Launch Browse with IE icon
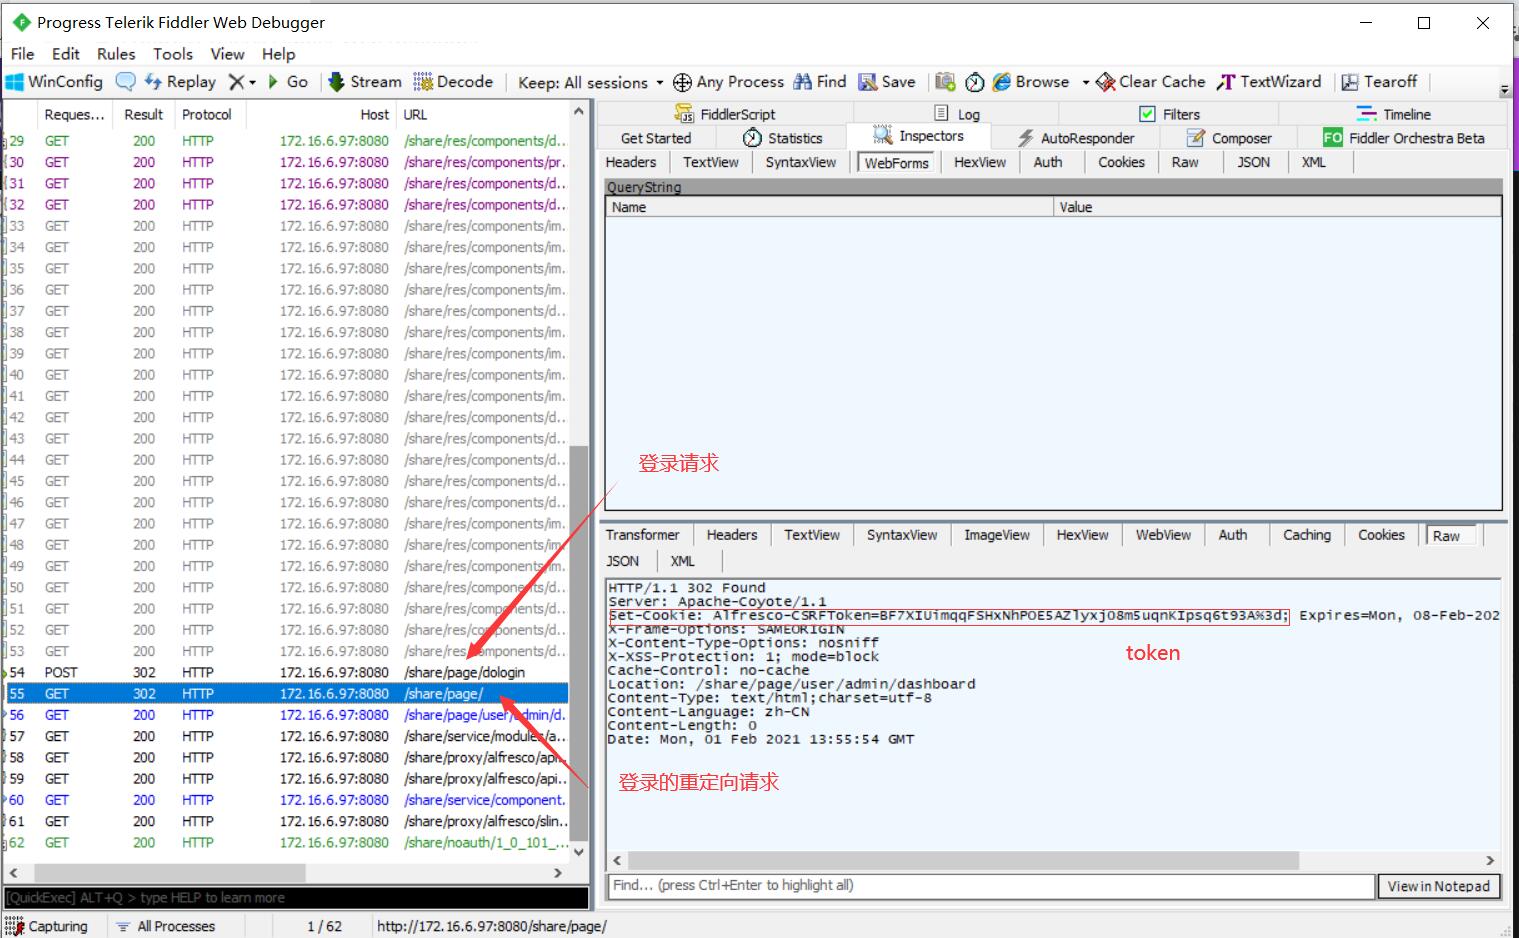 [x=1031, y=82]
